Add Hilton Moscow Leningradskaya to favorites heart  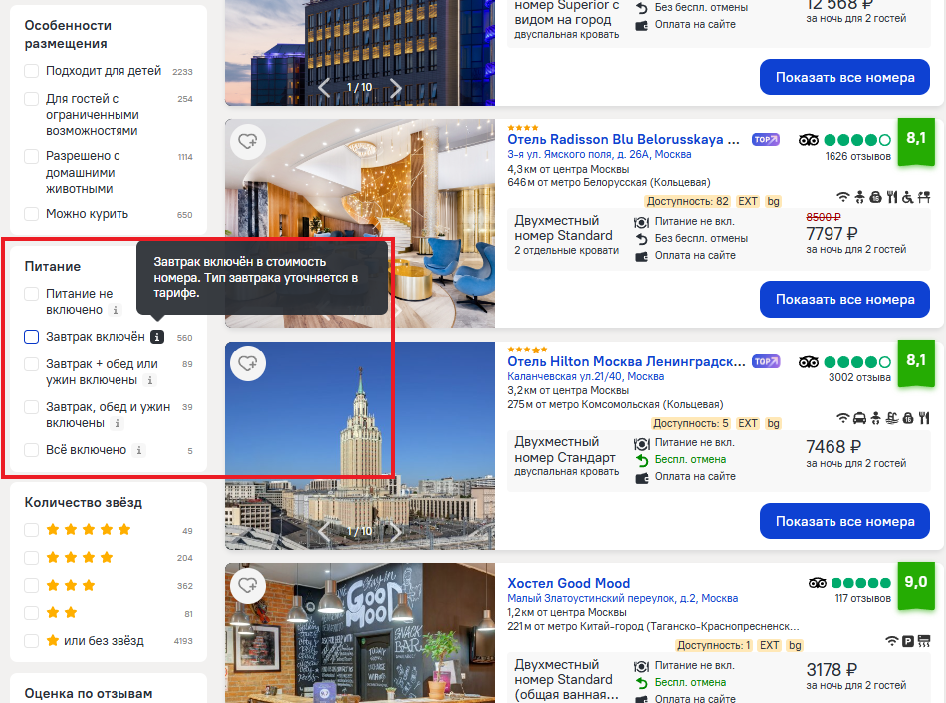click(x=248, y=363)
